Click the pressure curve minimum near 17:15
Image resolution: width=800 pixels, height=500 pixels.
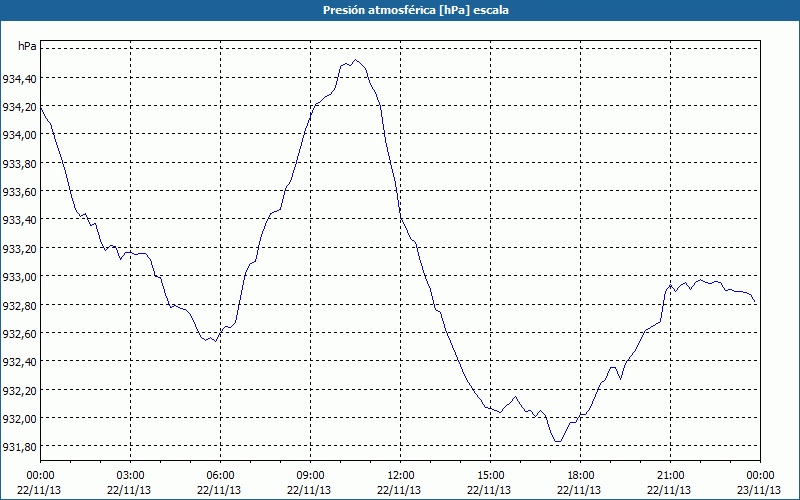click(x=558, y=441)
